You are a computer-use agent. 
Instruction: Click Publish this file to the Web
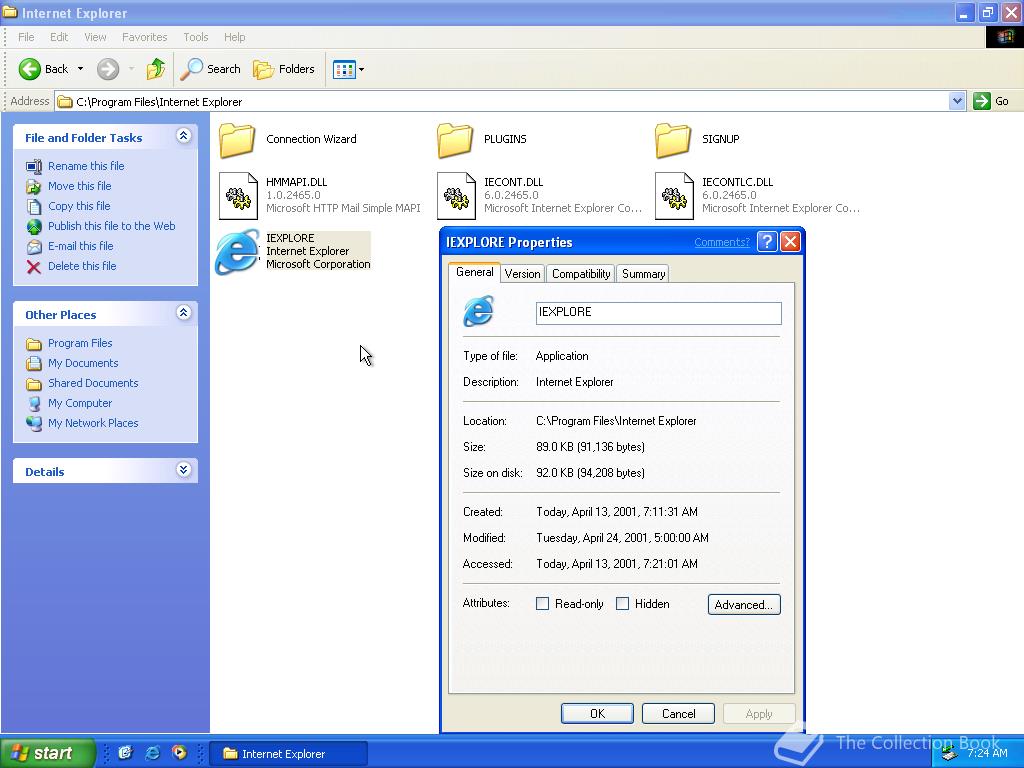111,226
